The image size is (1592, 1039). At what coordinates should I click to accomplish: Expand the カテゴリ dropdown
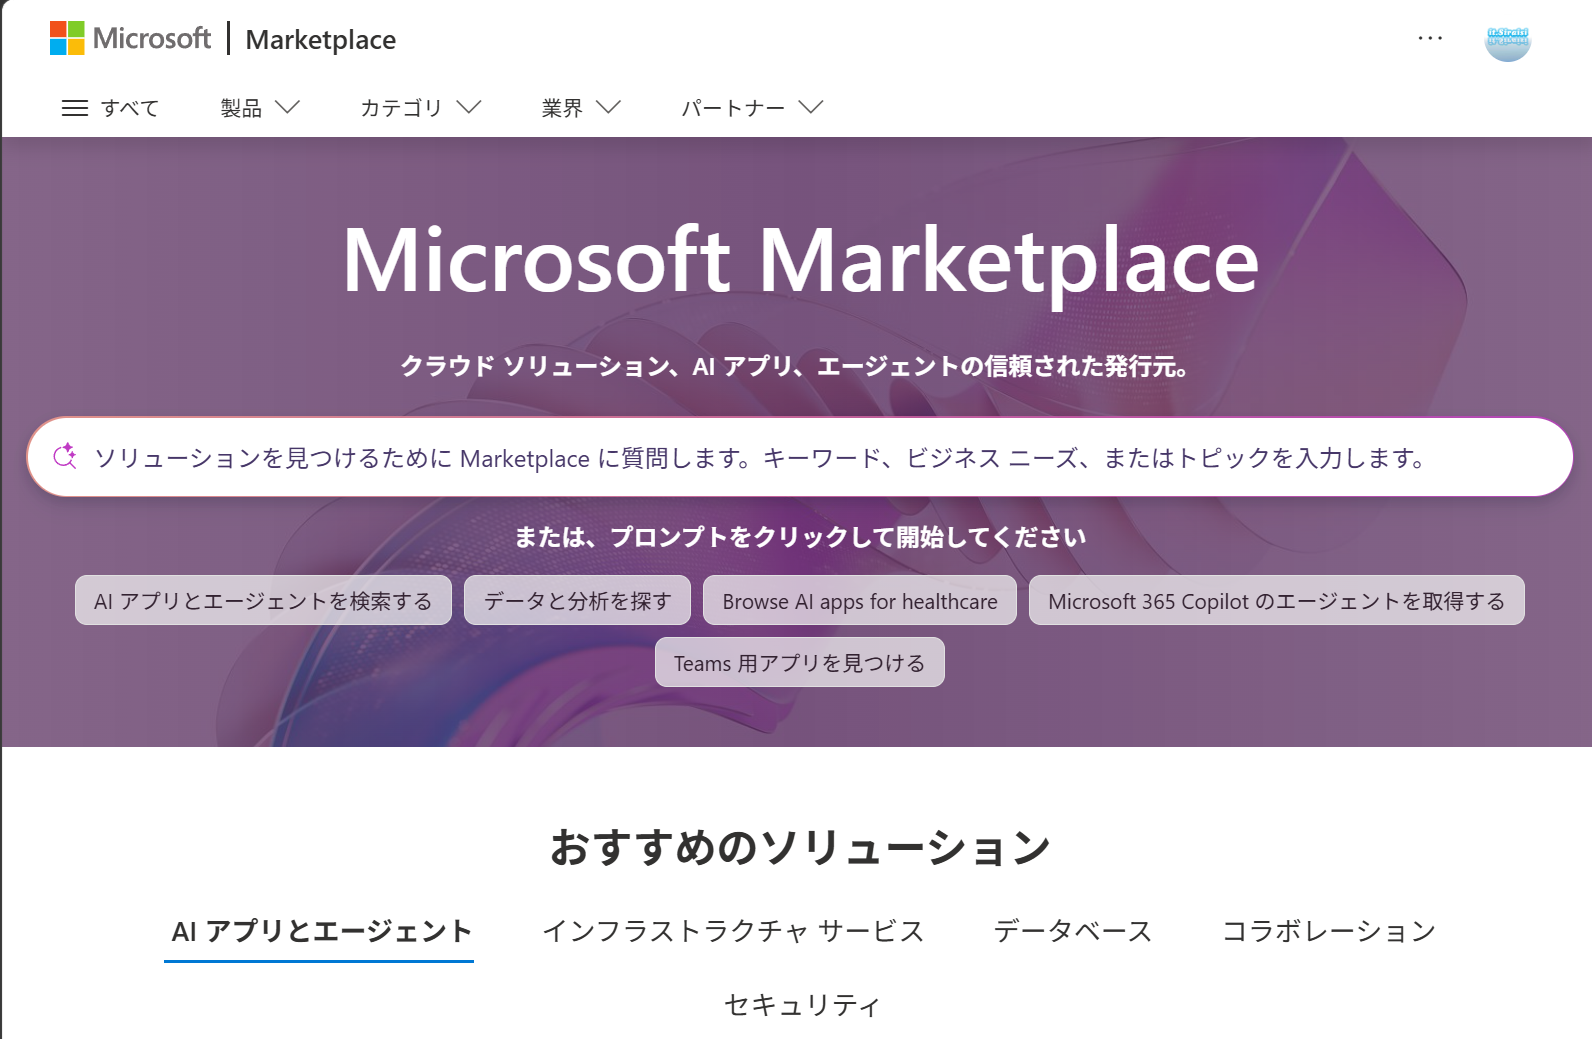pos(421,108)
